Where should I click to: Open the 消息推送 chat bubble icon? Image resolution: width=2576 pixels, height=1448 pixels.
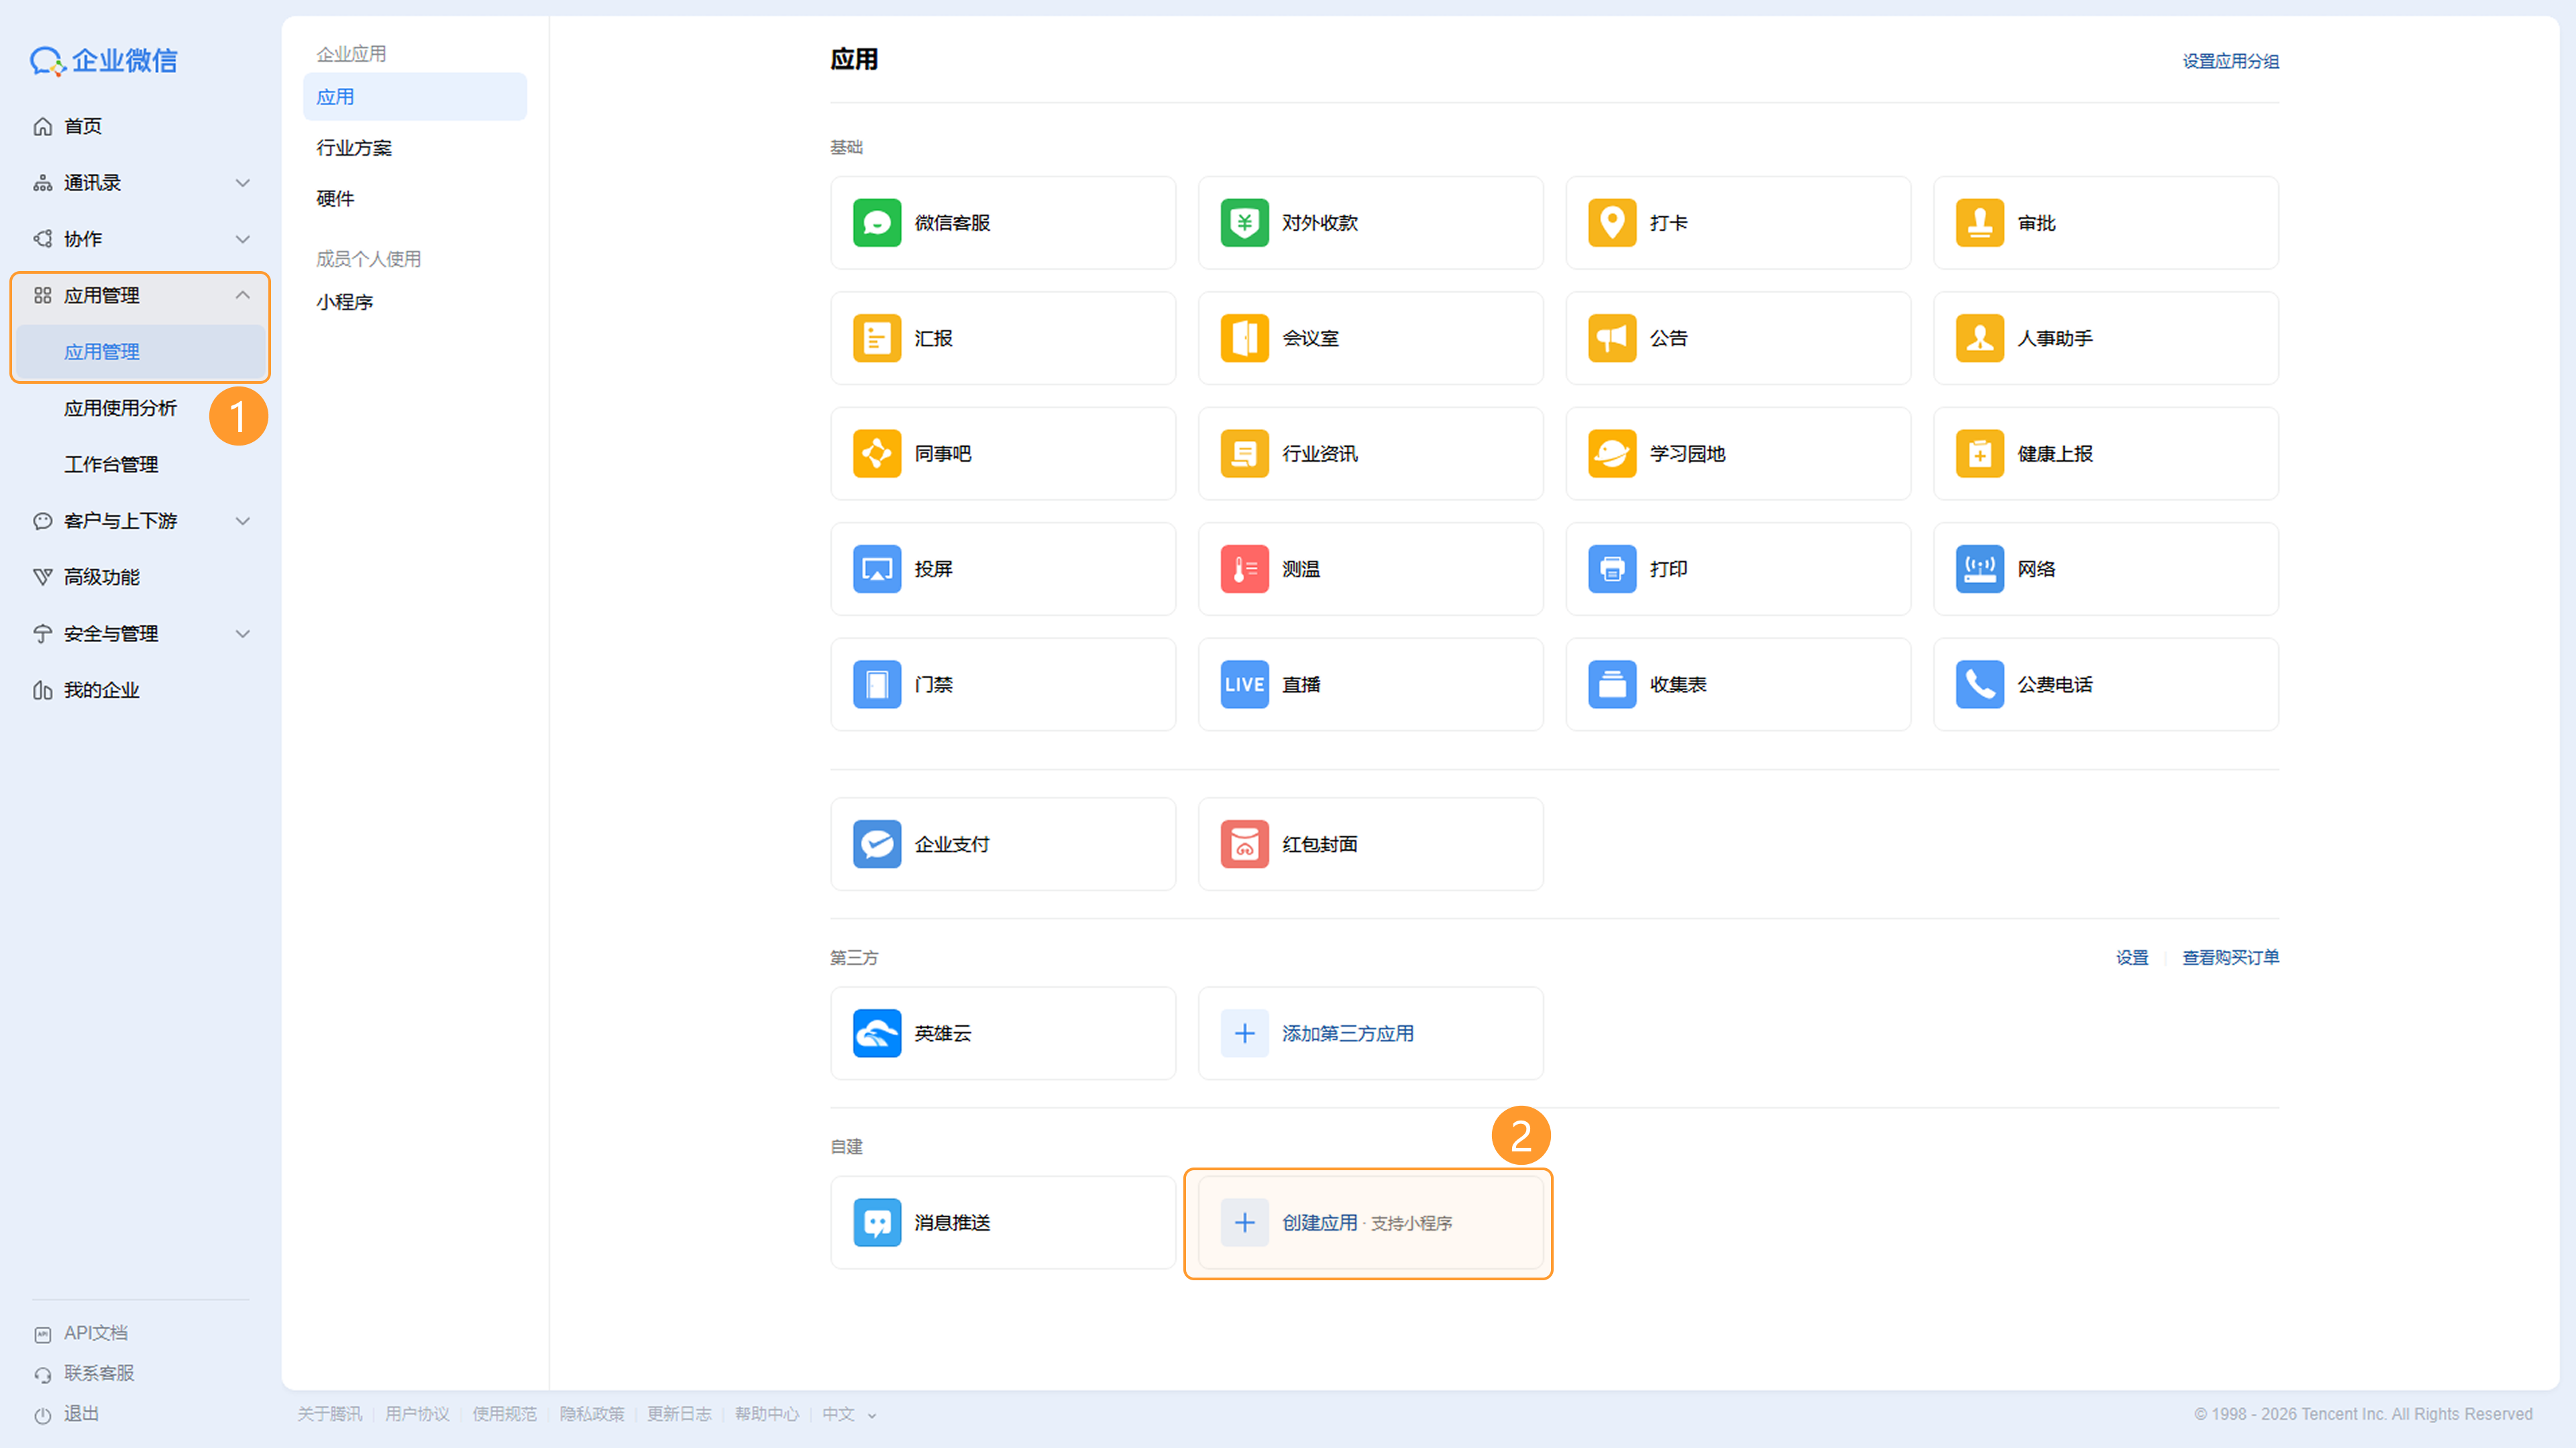click(x=876, y=1222)
